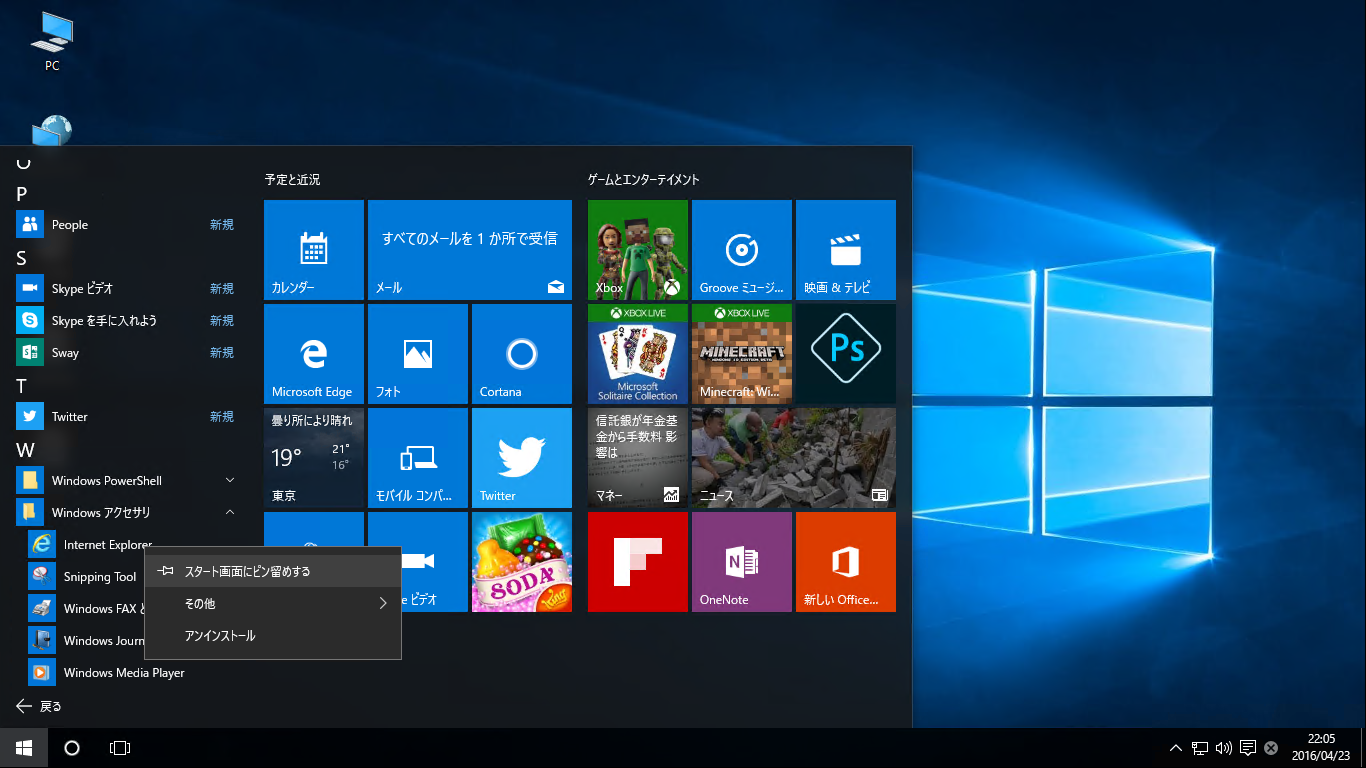The image size is (1366, 768).
Task: Open the ニュース photo tile
Action: [x=794, y=458]
